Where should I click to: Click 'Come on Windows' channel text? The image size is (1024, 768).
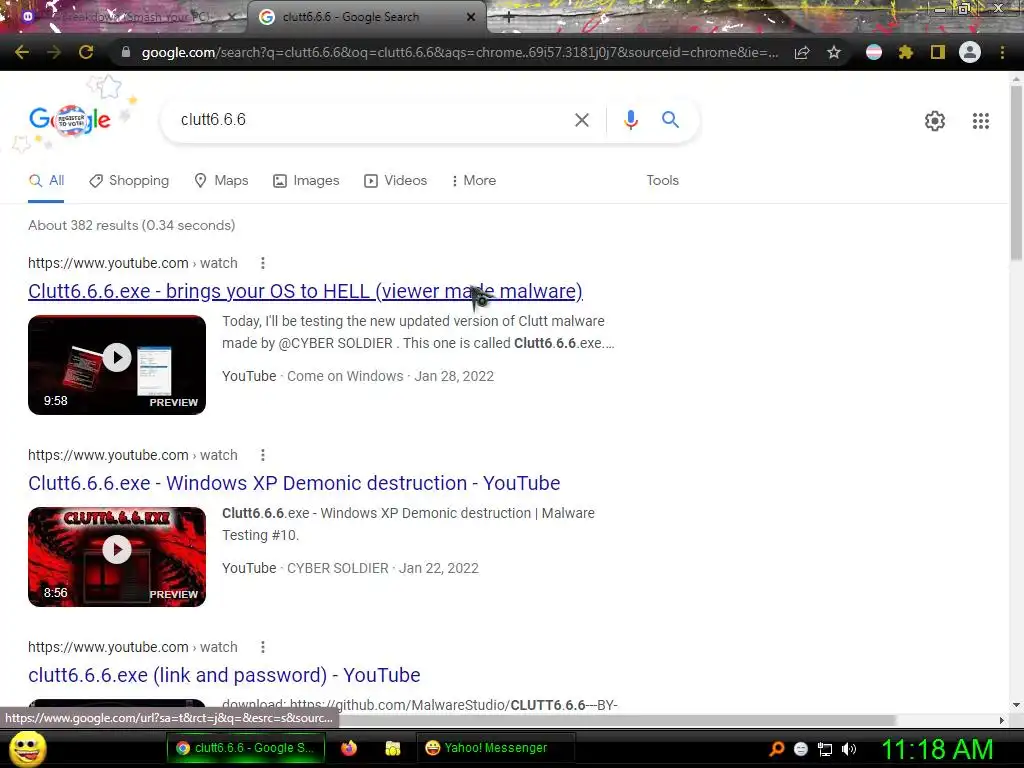(x=345, y=377)
